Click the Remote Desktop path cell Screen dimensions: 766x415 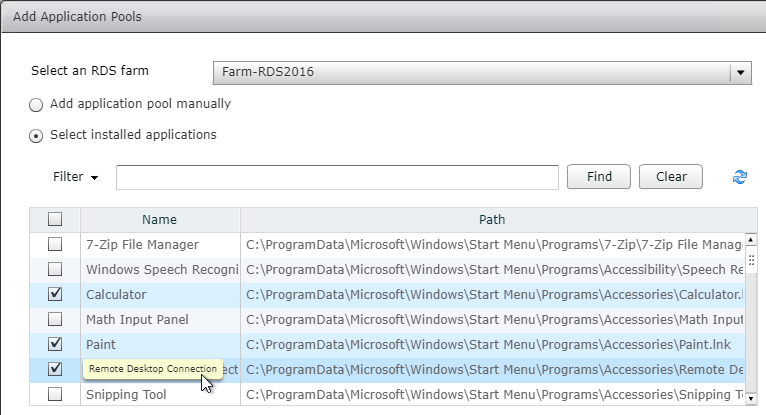pos(493,370)
